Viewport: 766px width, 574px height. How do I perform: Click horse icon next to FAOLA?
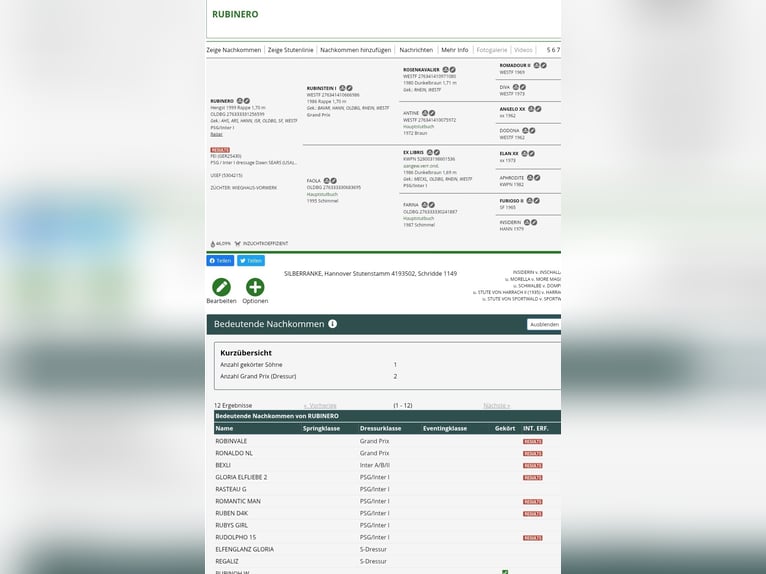point(329,180)
